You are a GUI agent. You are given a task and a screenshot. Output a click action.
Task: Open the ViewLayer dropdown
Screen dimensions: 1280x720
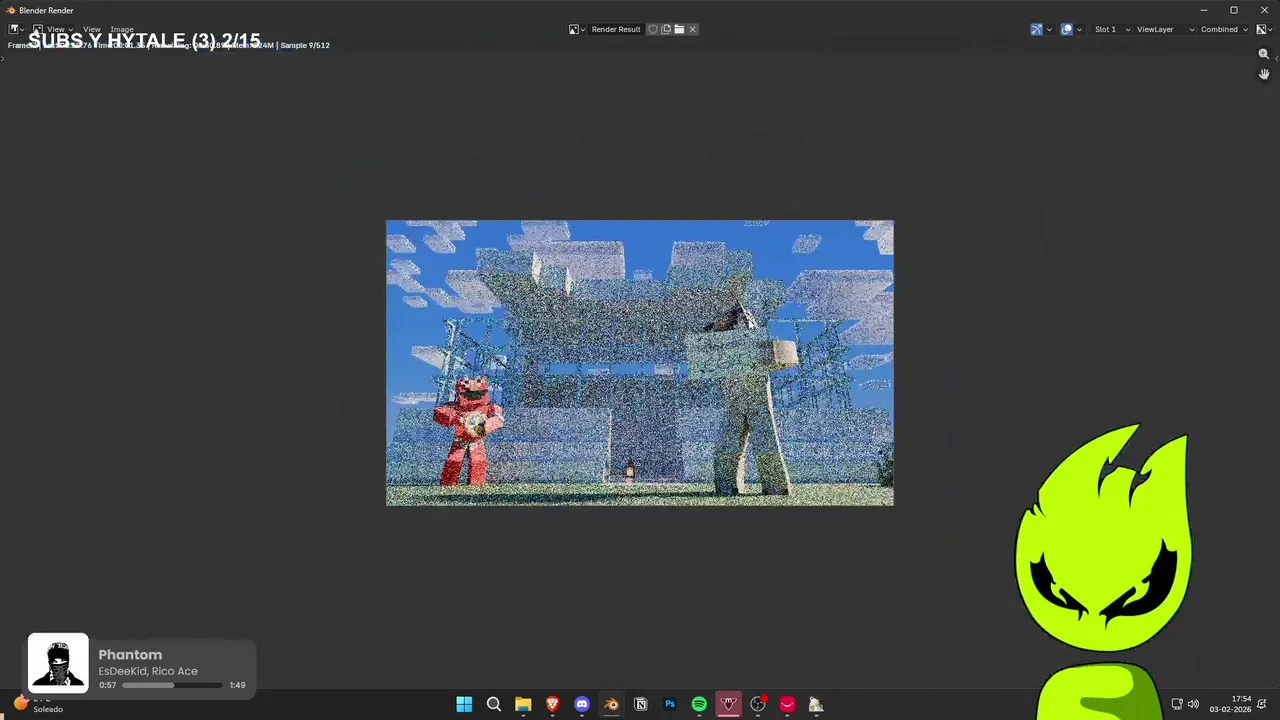tap(1165, 29)
